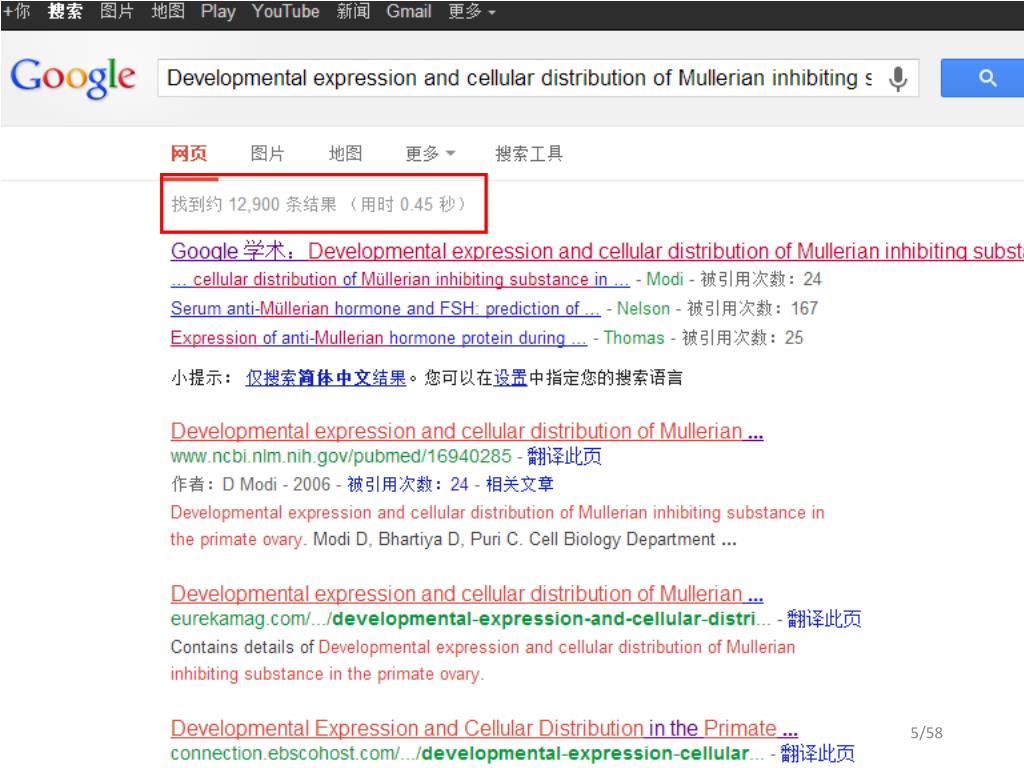Open Gmail in the top bar

coord(409,11)
